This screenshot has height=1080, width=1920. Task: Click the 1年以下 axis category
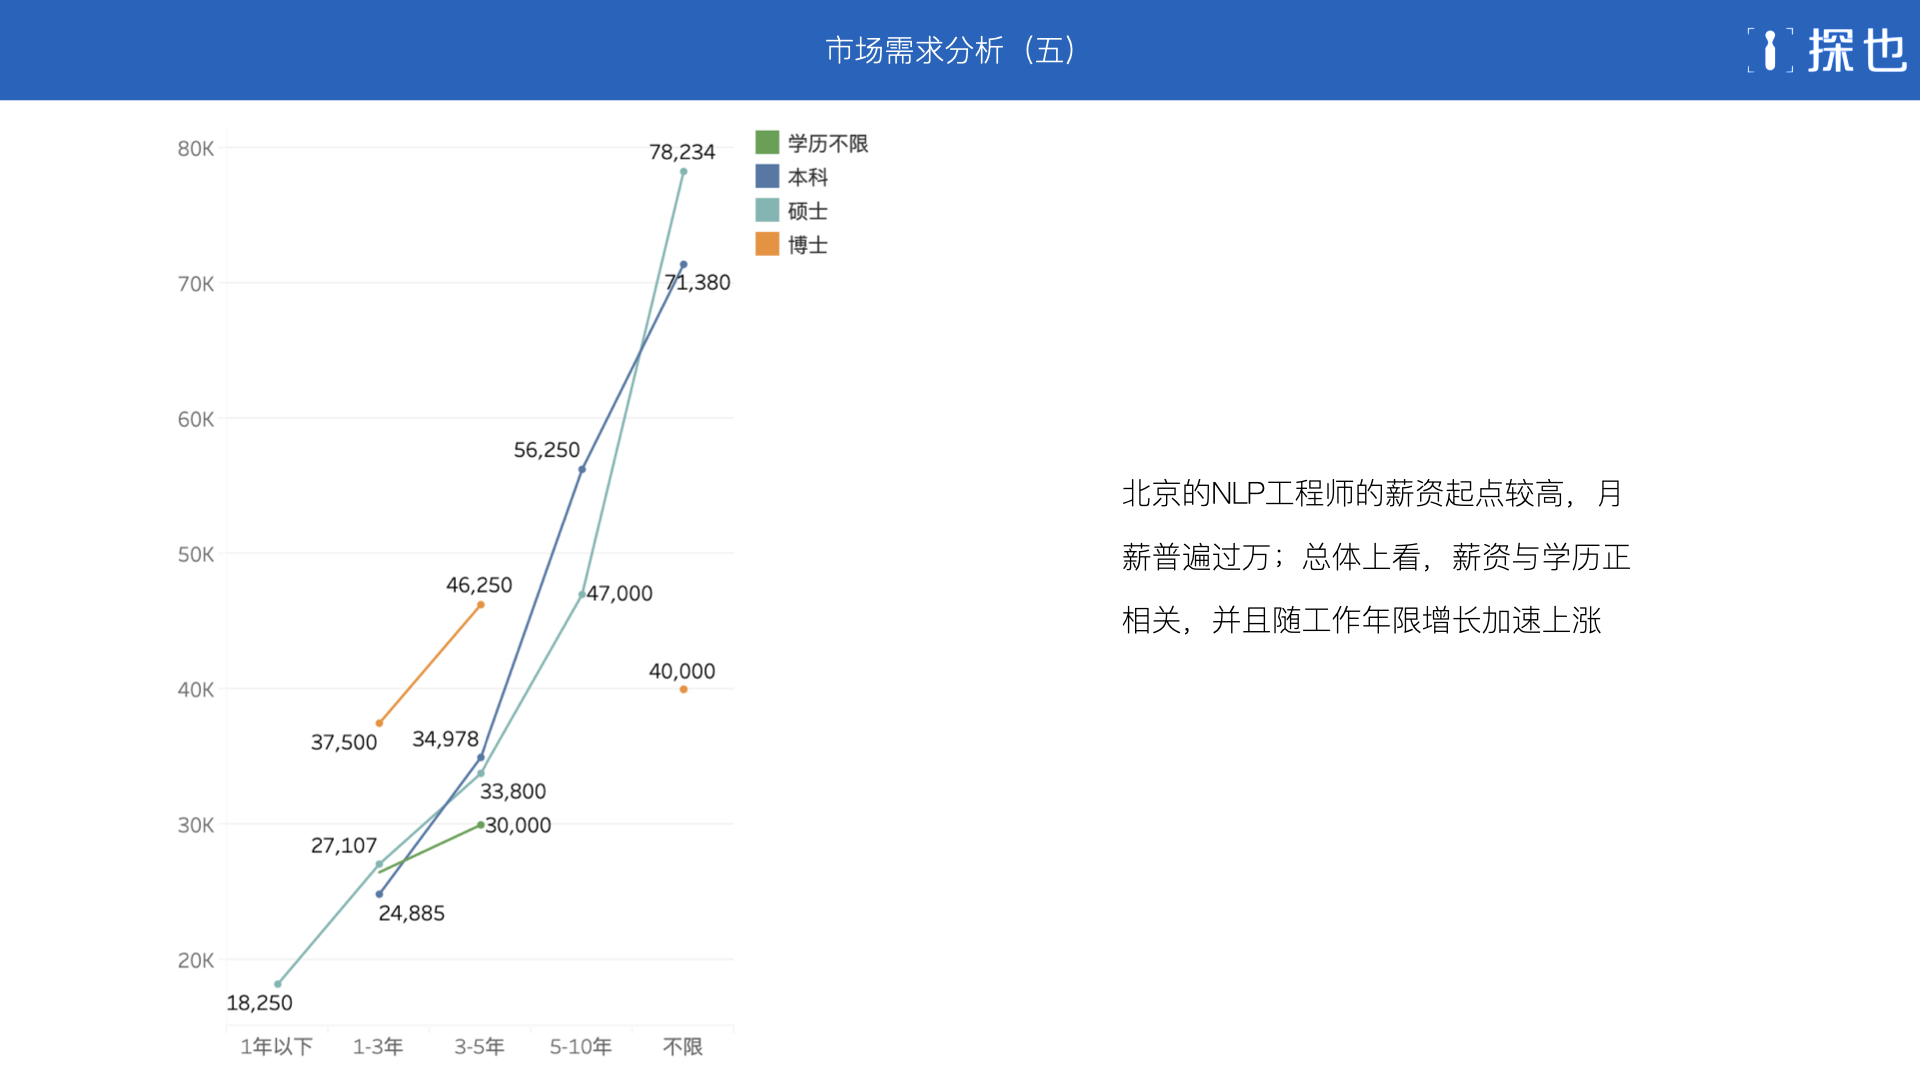coord(276,1046)
